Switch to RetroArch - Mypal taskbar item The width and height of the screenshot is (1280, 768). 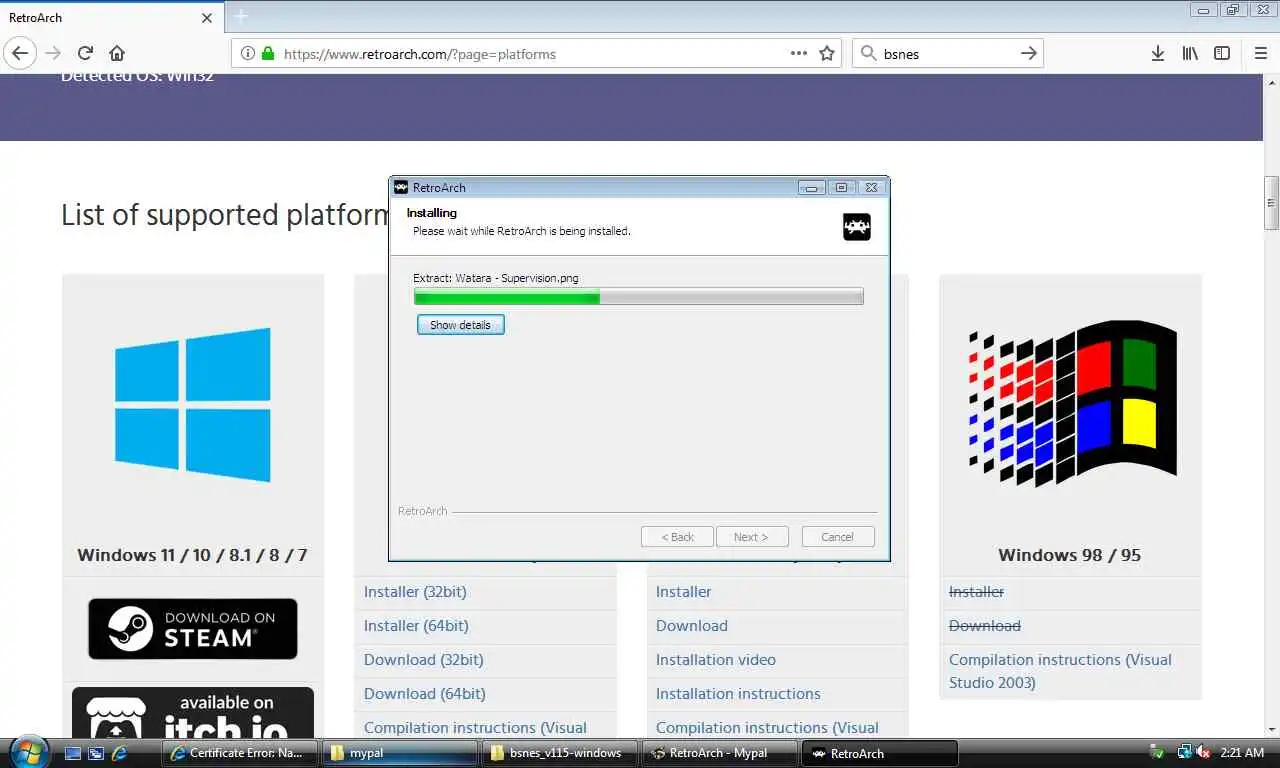click(720, 753)
